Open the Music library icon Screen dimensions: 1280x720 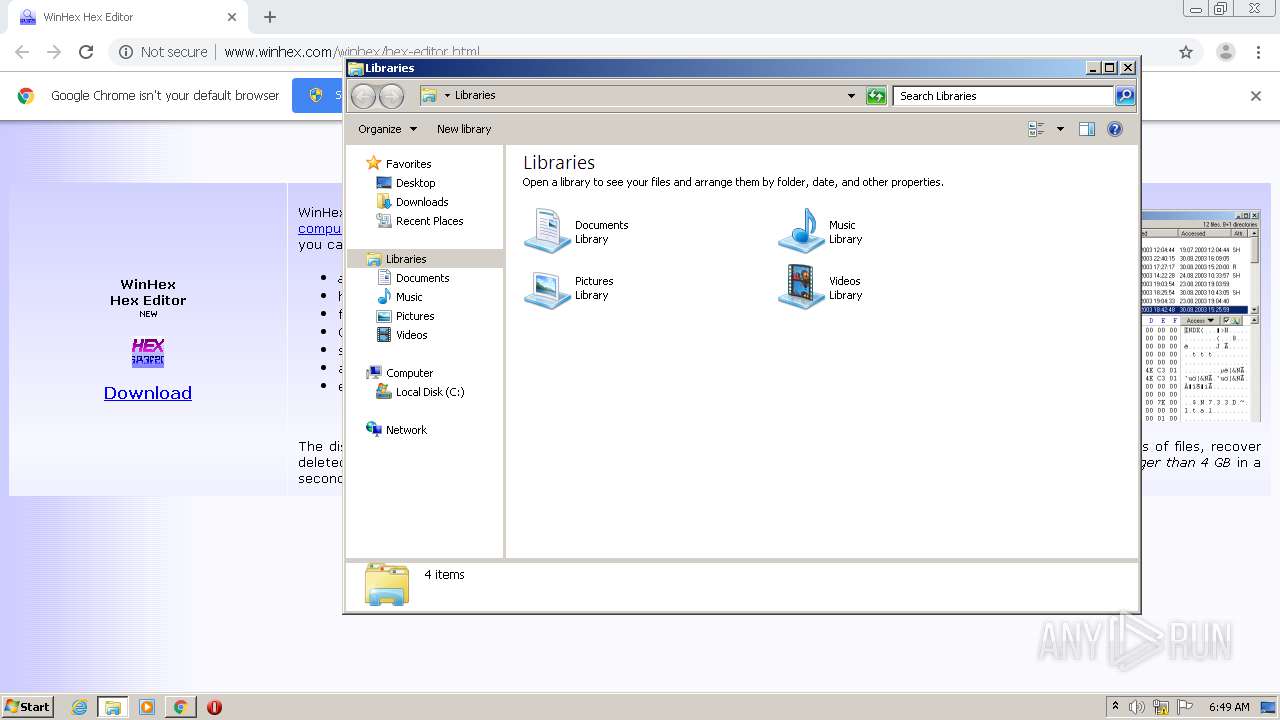point(801,231)
